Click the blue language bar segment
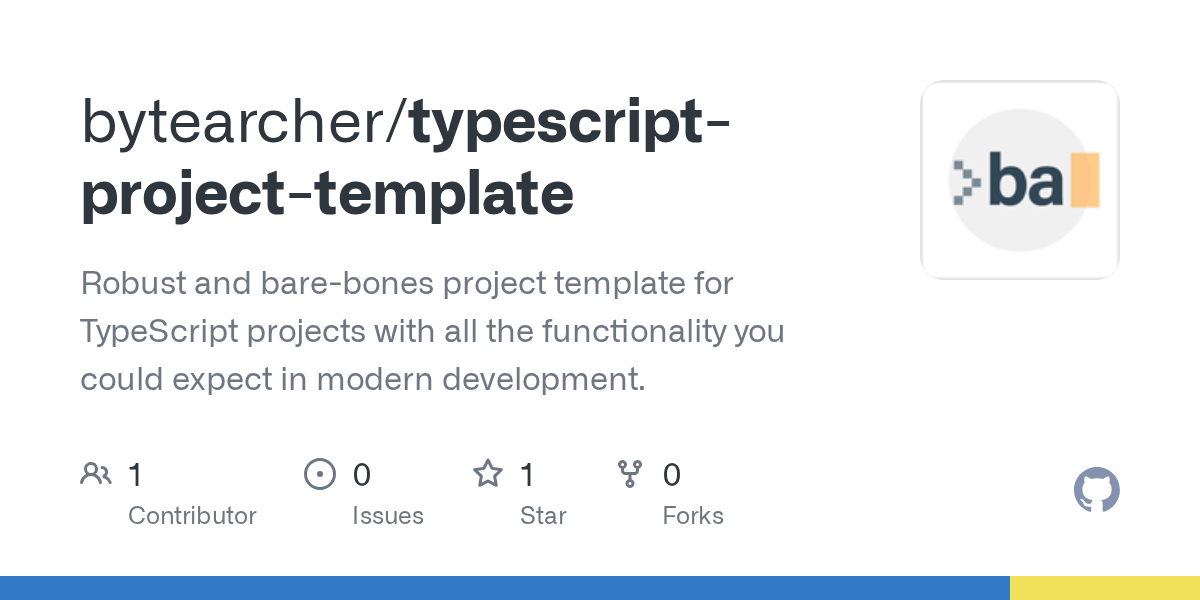 tap(505, 588)
